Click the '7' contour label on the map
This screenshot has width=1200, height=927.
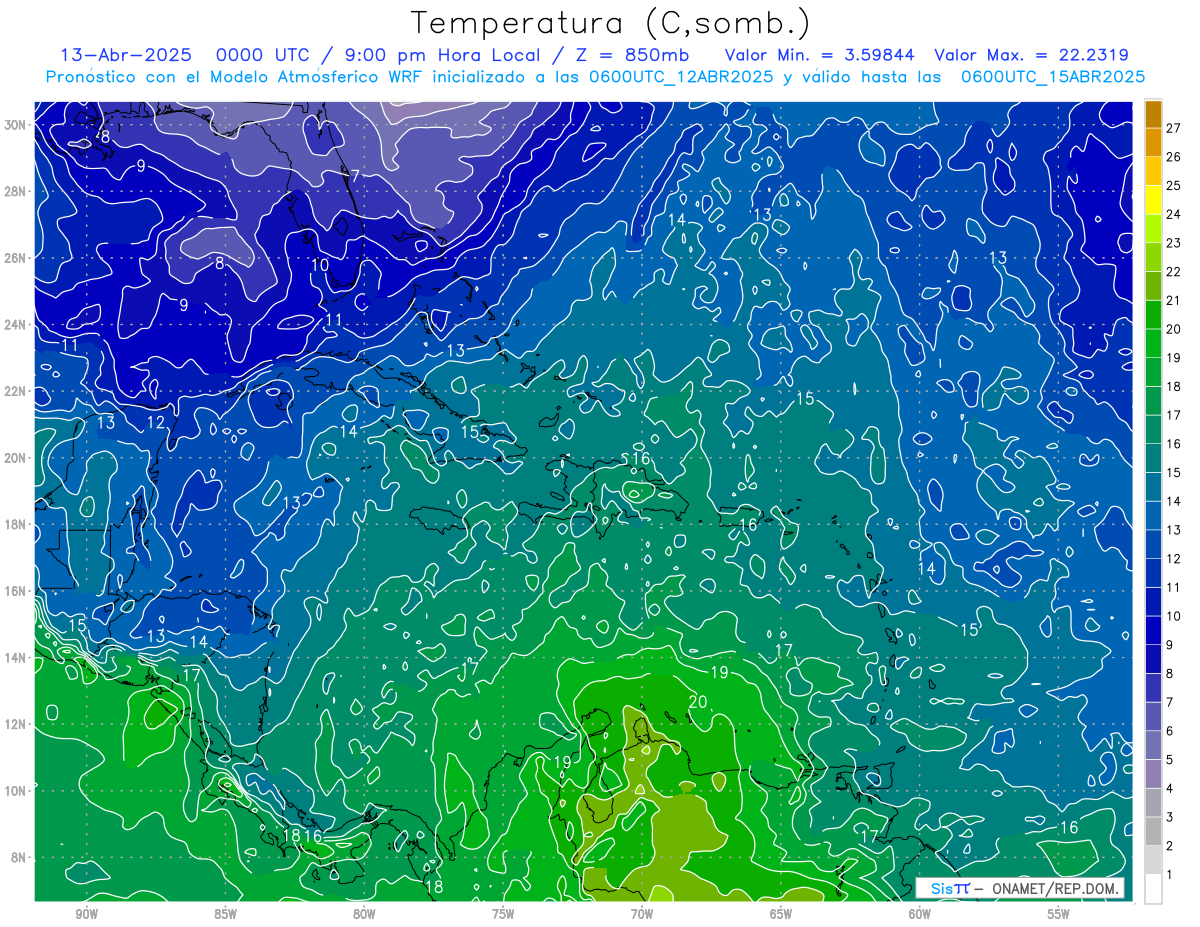click(x=355, y=176)
